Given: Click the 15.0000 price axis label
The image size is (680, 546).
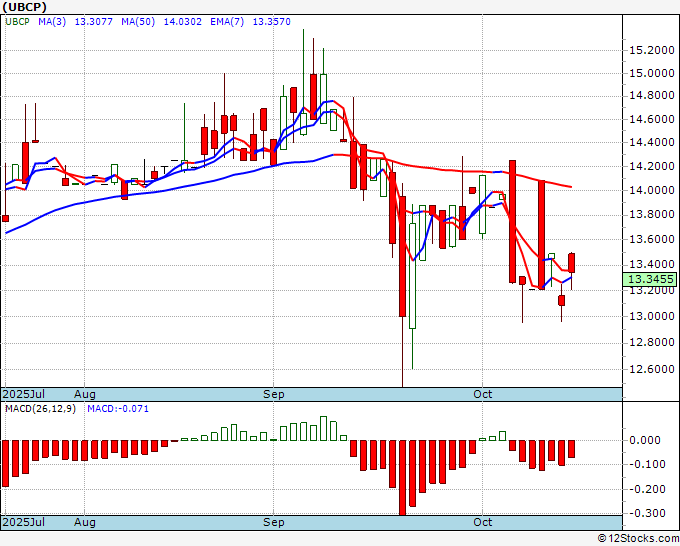Looking at the screenshot, I should click(x=652, y=73).
